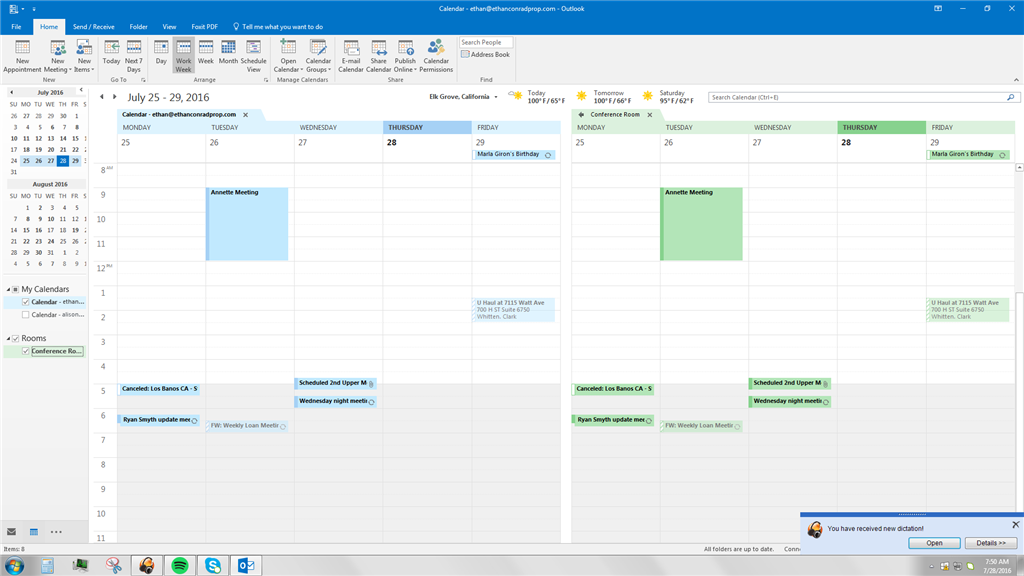Select the U Haul appointment in ethan's calendar
This screenshot has width=1024, height=576.
tap(513, 310)
